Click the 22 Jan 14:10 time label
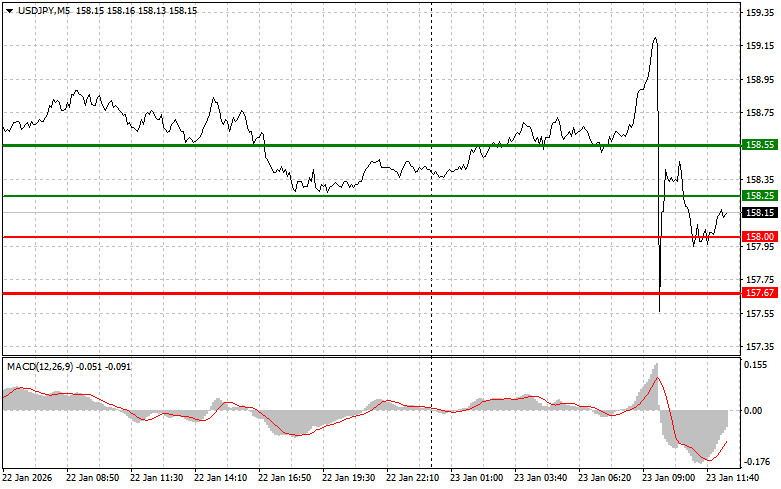The width and height of the screenshot is (781, 489). [221, 478]
